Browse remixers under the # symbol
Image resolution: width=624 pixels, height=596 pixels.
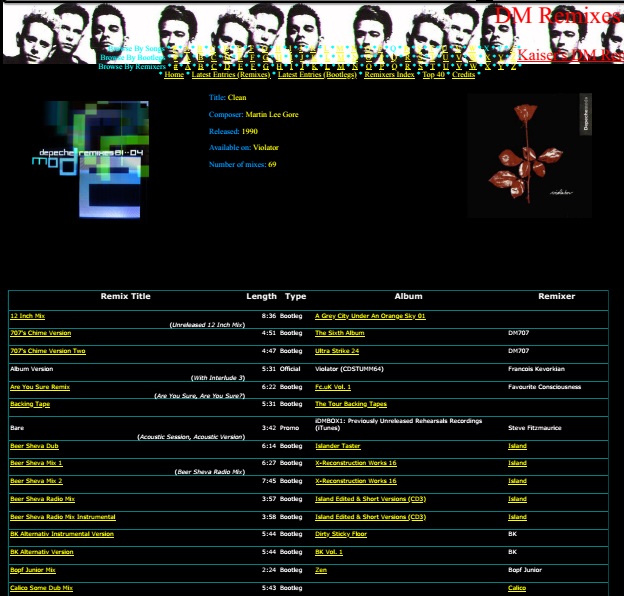pos(176,66)
